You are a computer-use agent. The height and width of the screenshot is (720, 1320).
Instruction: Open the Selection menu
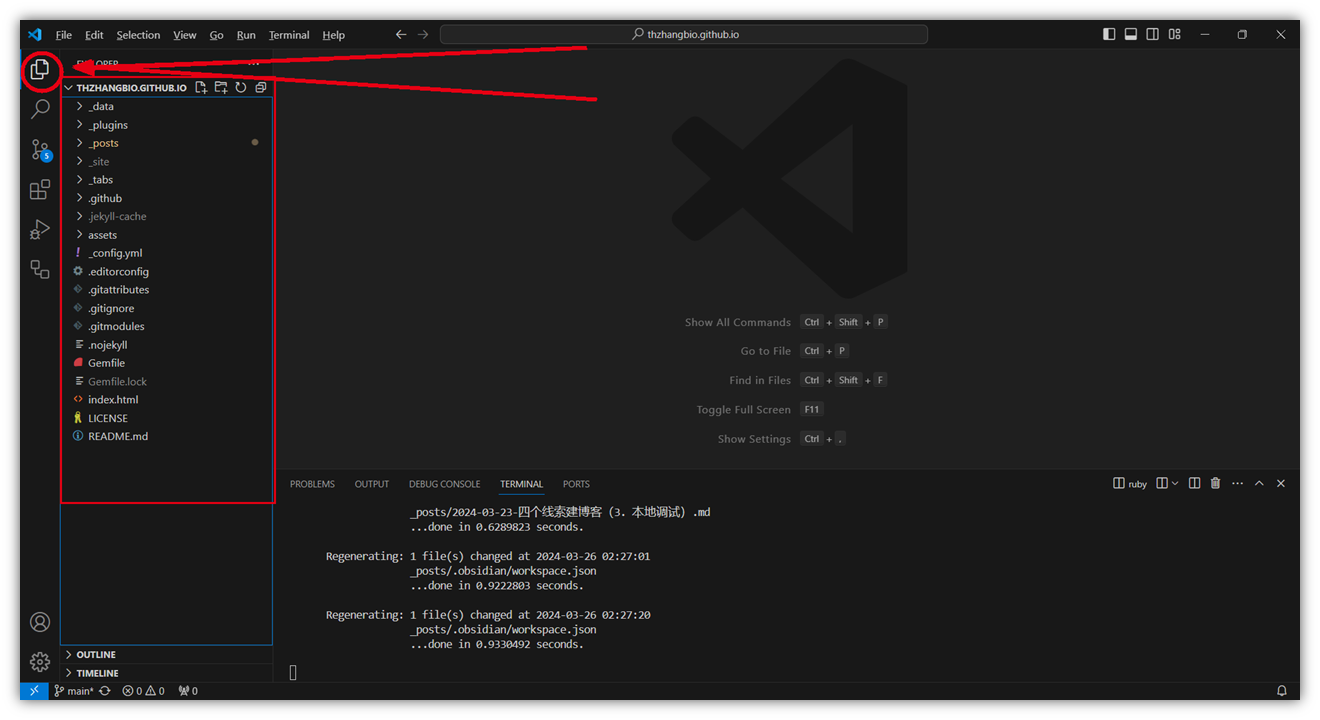click(x=138, y=35)
